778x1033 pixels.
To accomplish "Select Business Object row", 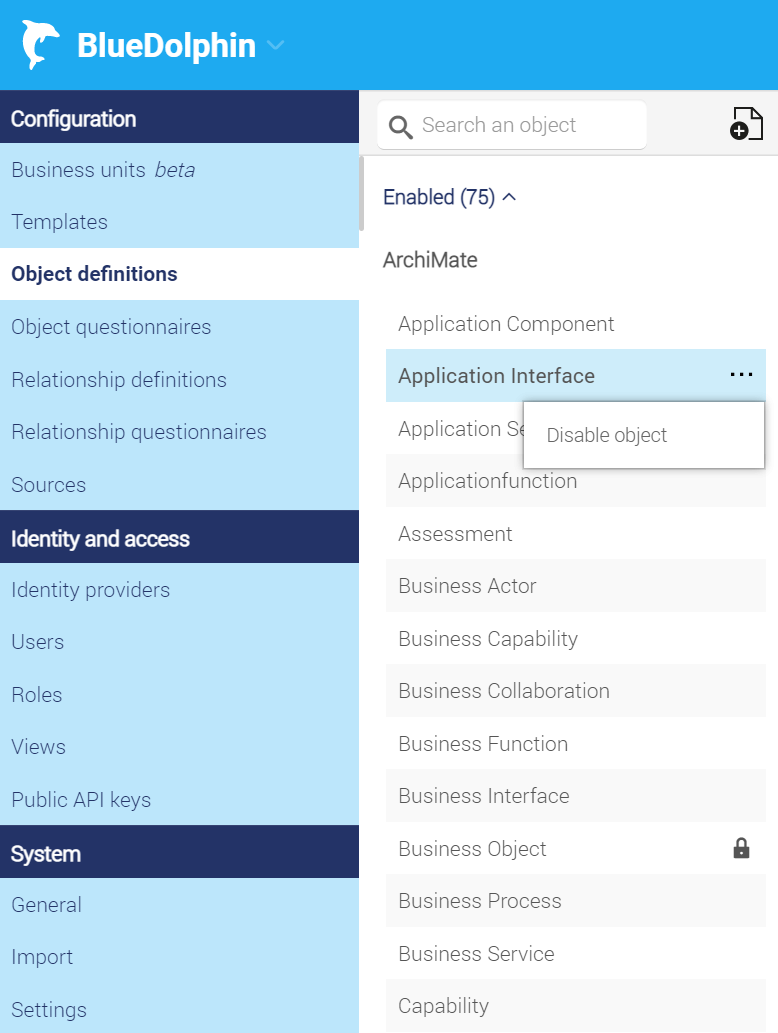I will coord(575,848).
